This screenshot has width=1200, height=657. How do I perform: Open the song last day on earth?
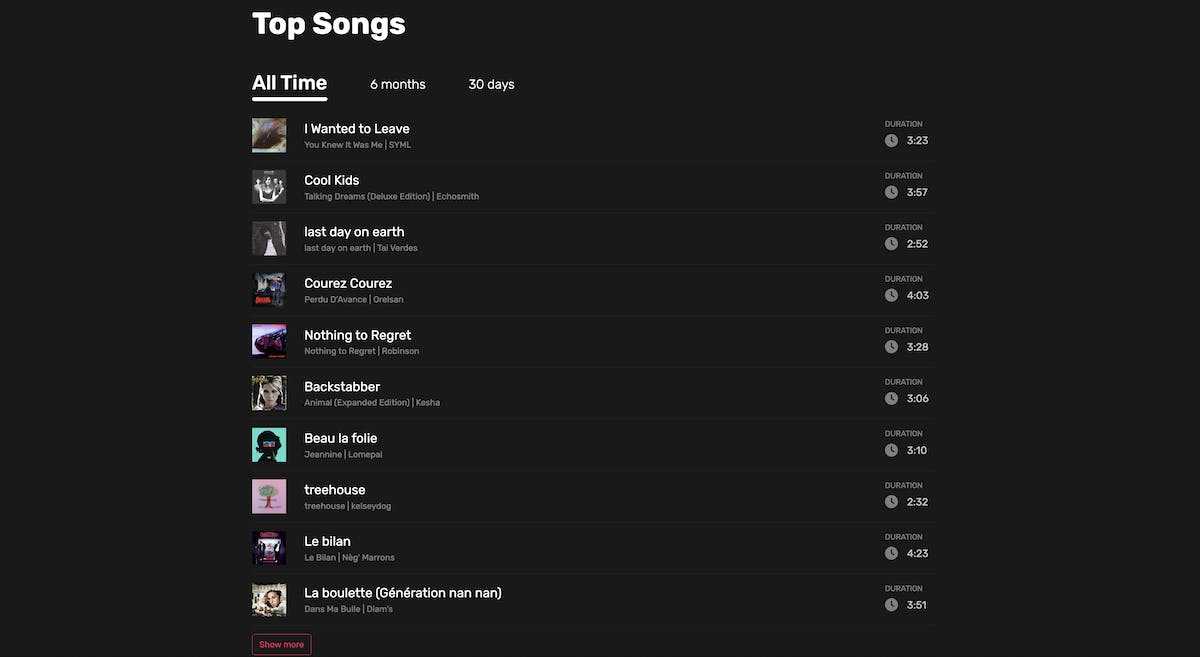(x=354, y=232)
